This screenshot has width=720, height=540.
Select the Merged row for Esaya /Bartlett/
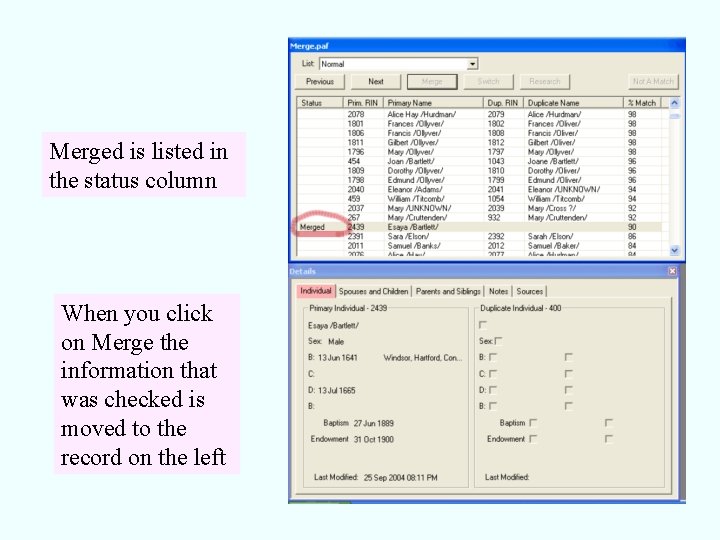[479, 227]
